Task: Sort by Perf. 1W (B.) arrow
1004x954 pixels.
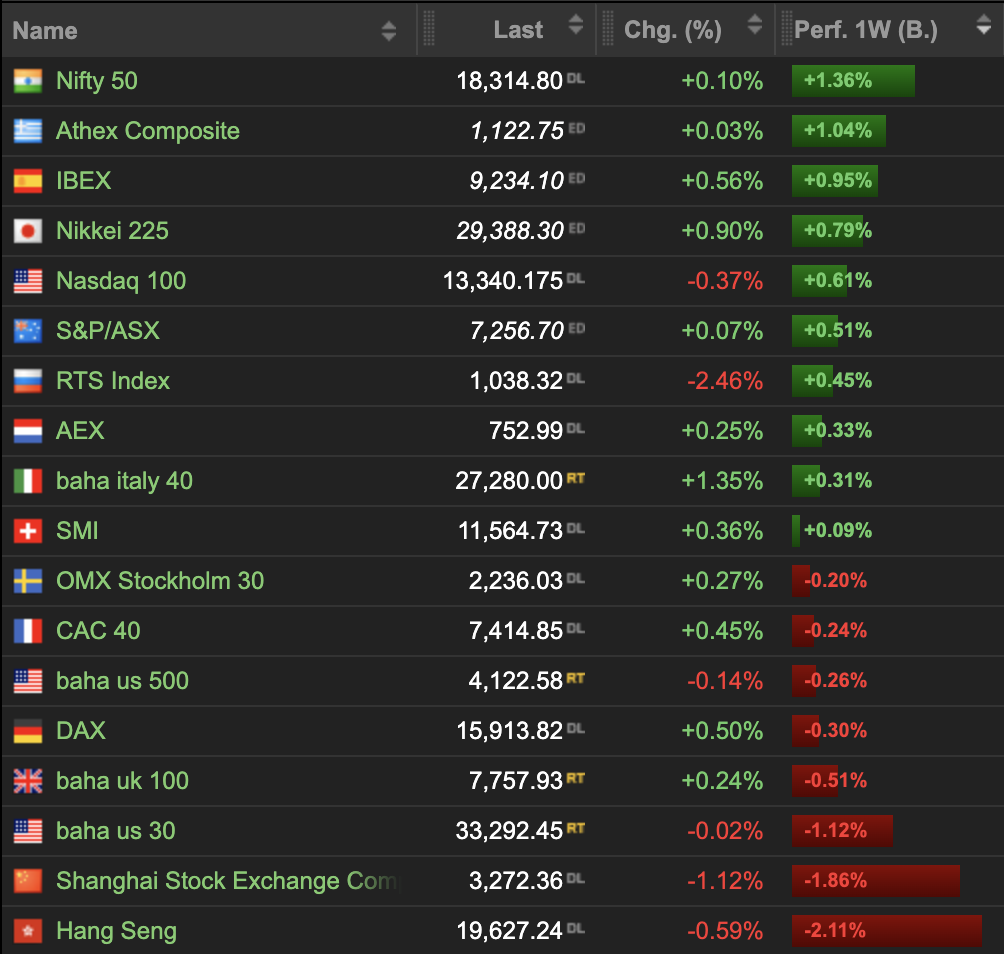Action: point(984,24)
